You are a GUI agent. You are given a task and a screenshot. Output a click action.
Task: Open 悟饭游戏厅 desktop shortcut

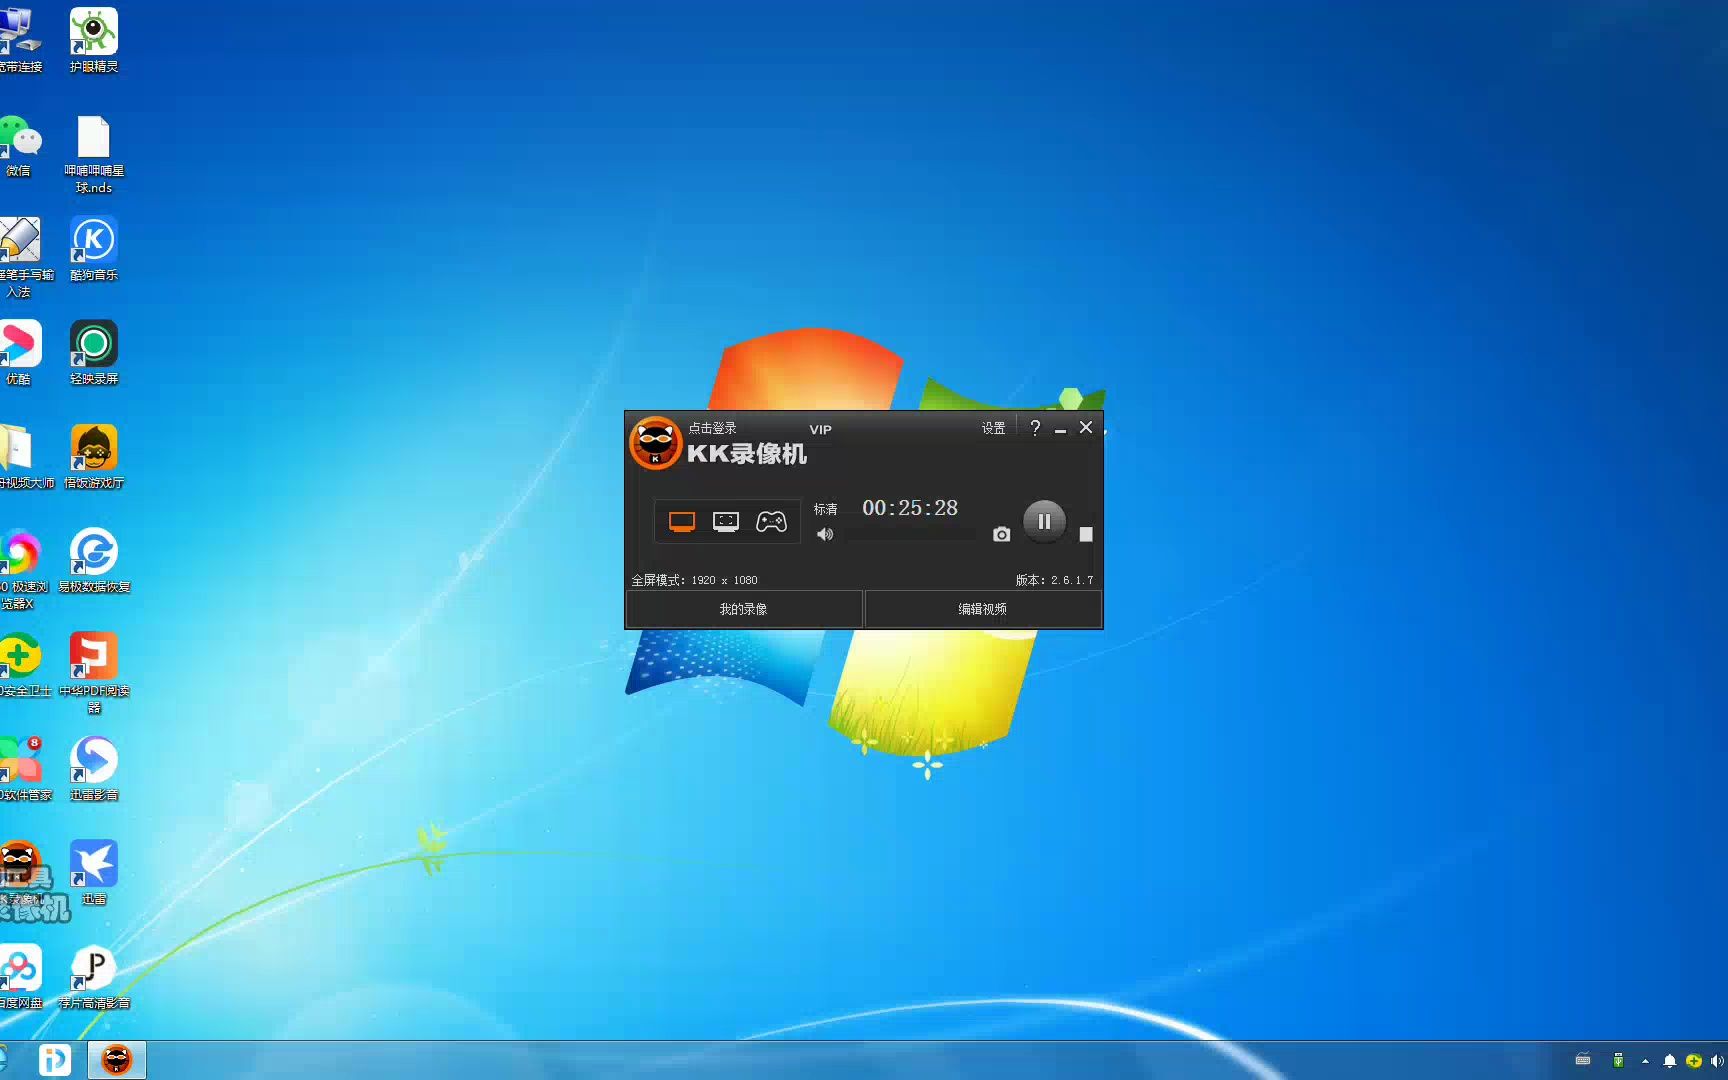[94, 456]
